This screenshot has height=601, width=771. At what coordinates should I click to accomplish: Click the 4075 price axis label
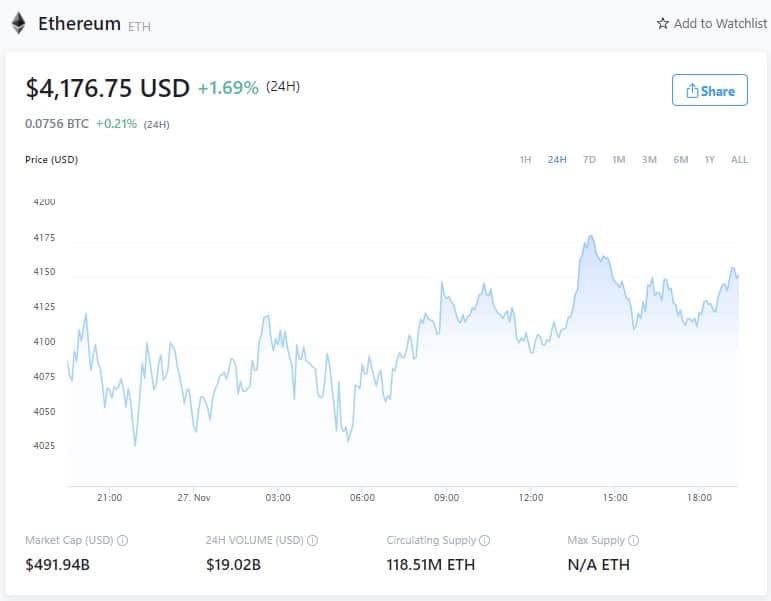[x=44, y=376]
